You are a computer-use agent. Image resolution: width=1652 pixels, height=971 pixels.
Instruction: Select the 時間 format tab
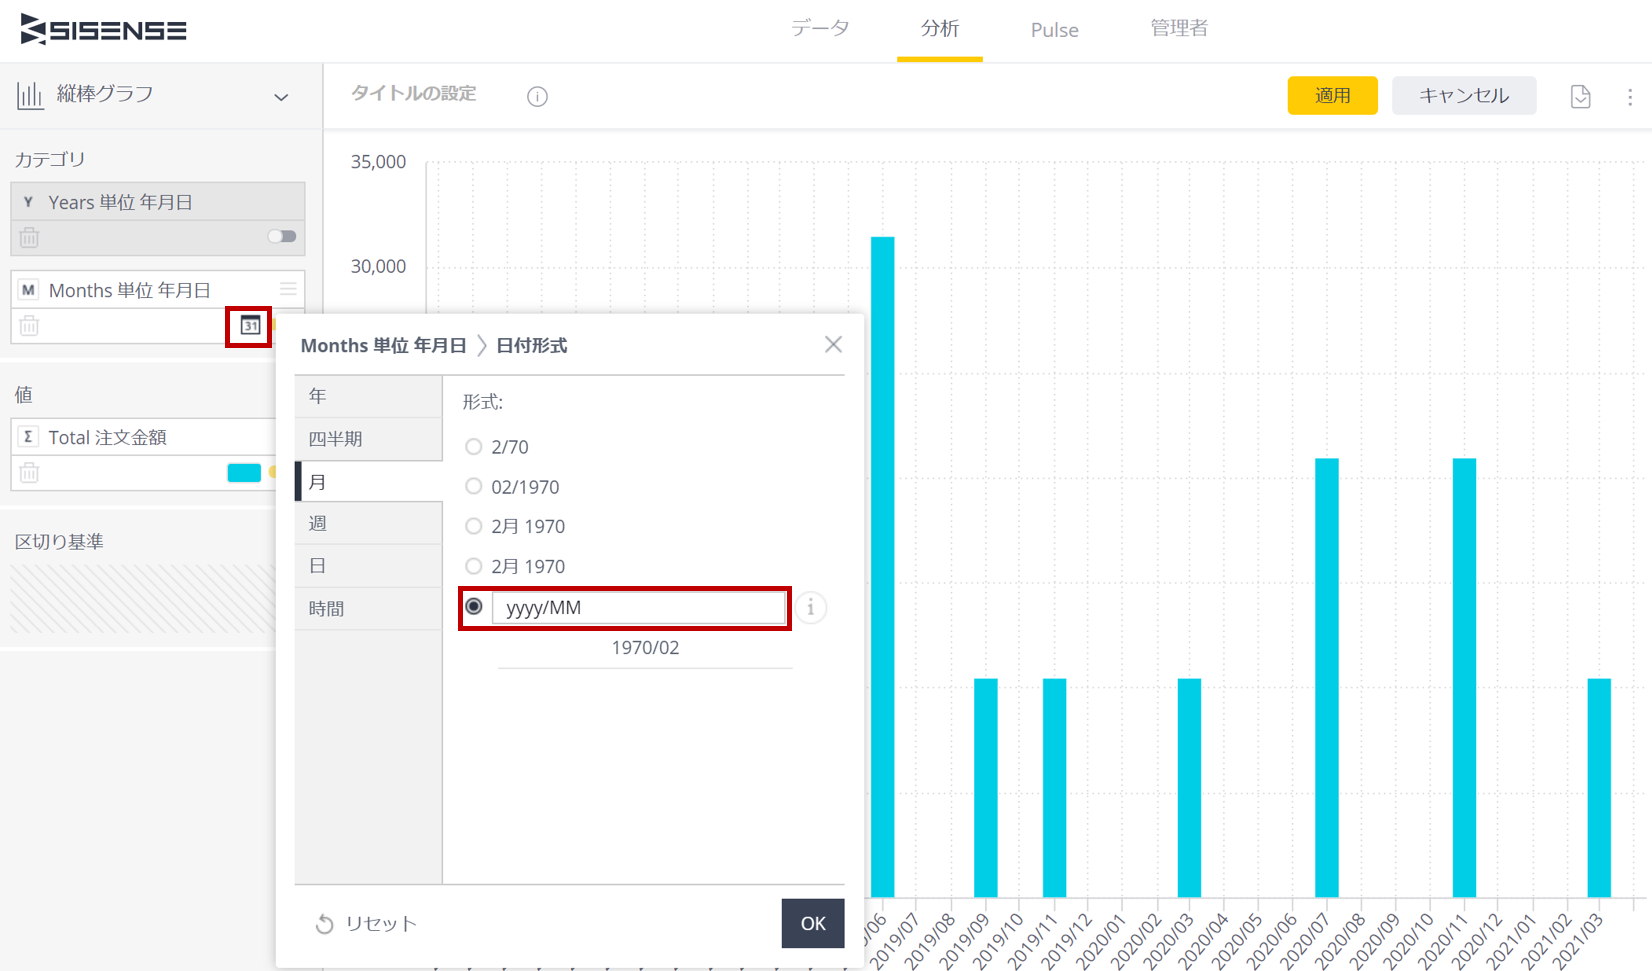tap(368, 608)
